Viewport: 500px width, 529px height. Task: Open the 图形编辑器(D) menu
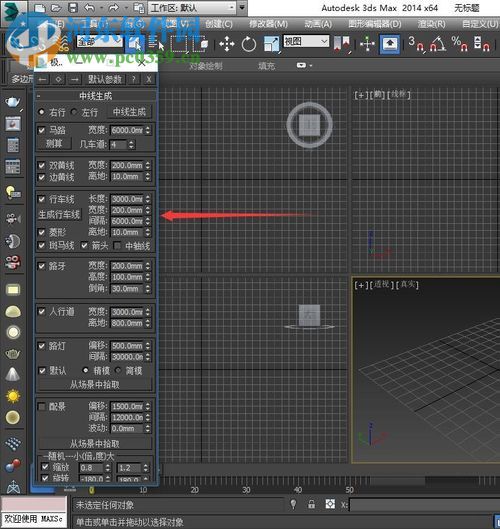[x=375, y=24]
